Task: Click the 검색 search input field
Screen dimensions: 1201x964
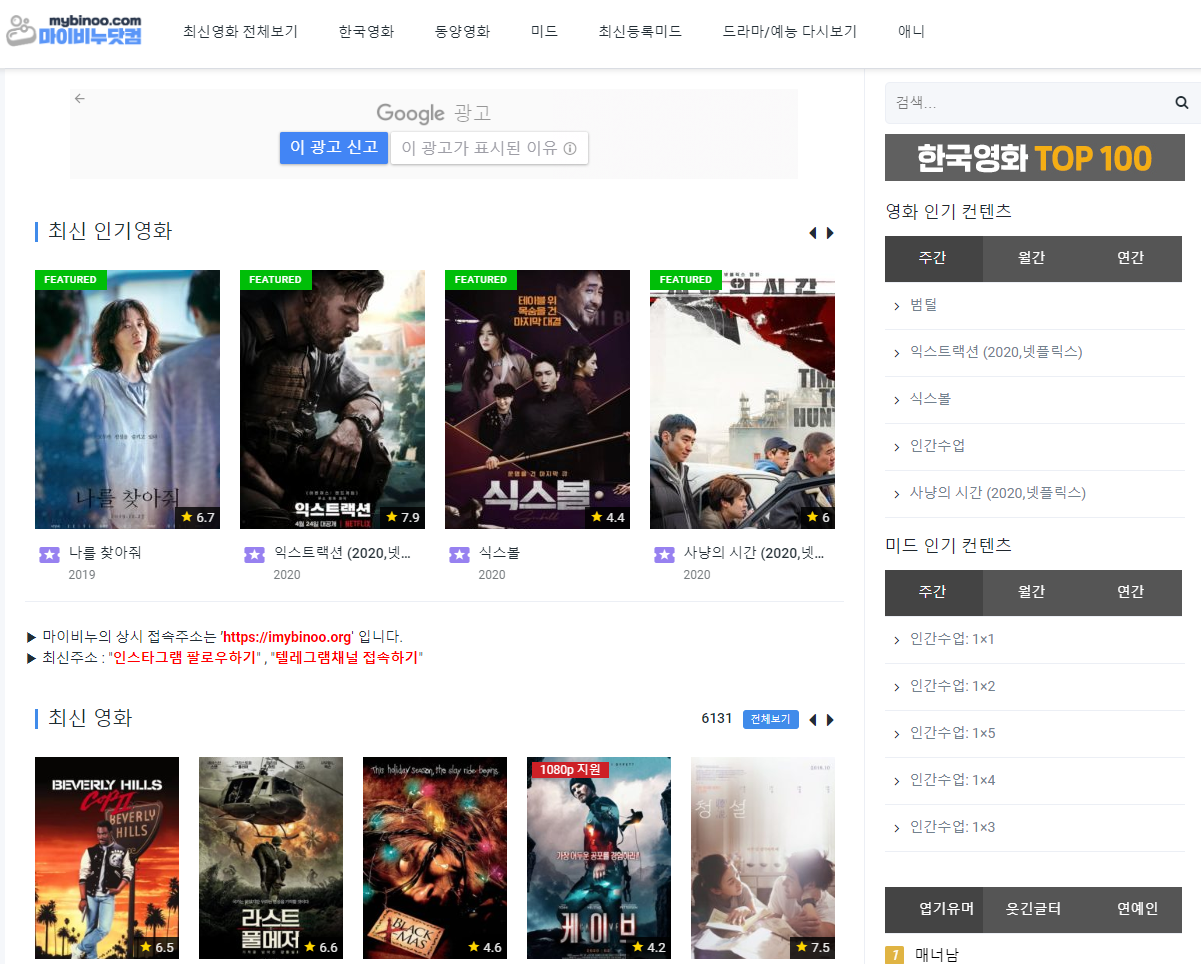Action: pyautogui.click(x=1028, y=103)
